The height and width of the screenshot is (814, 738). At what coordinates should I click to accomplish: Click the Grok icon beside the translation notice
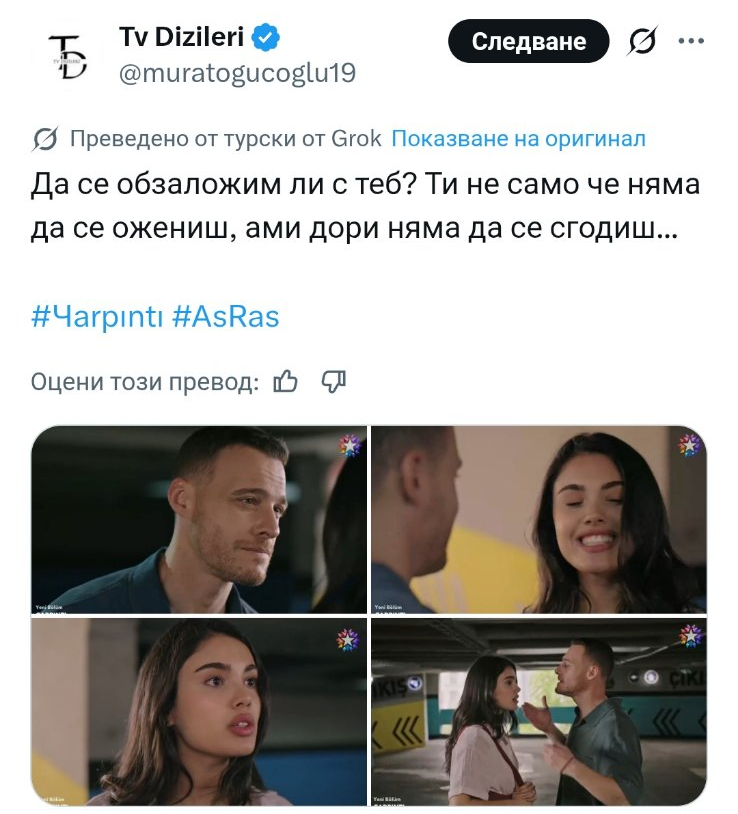pos(45,139)
